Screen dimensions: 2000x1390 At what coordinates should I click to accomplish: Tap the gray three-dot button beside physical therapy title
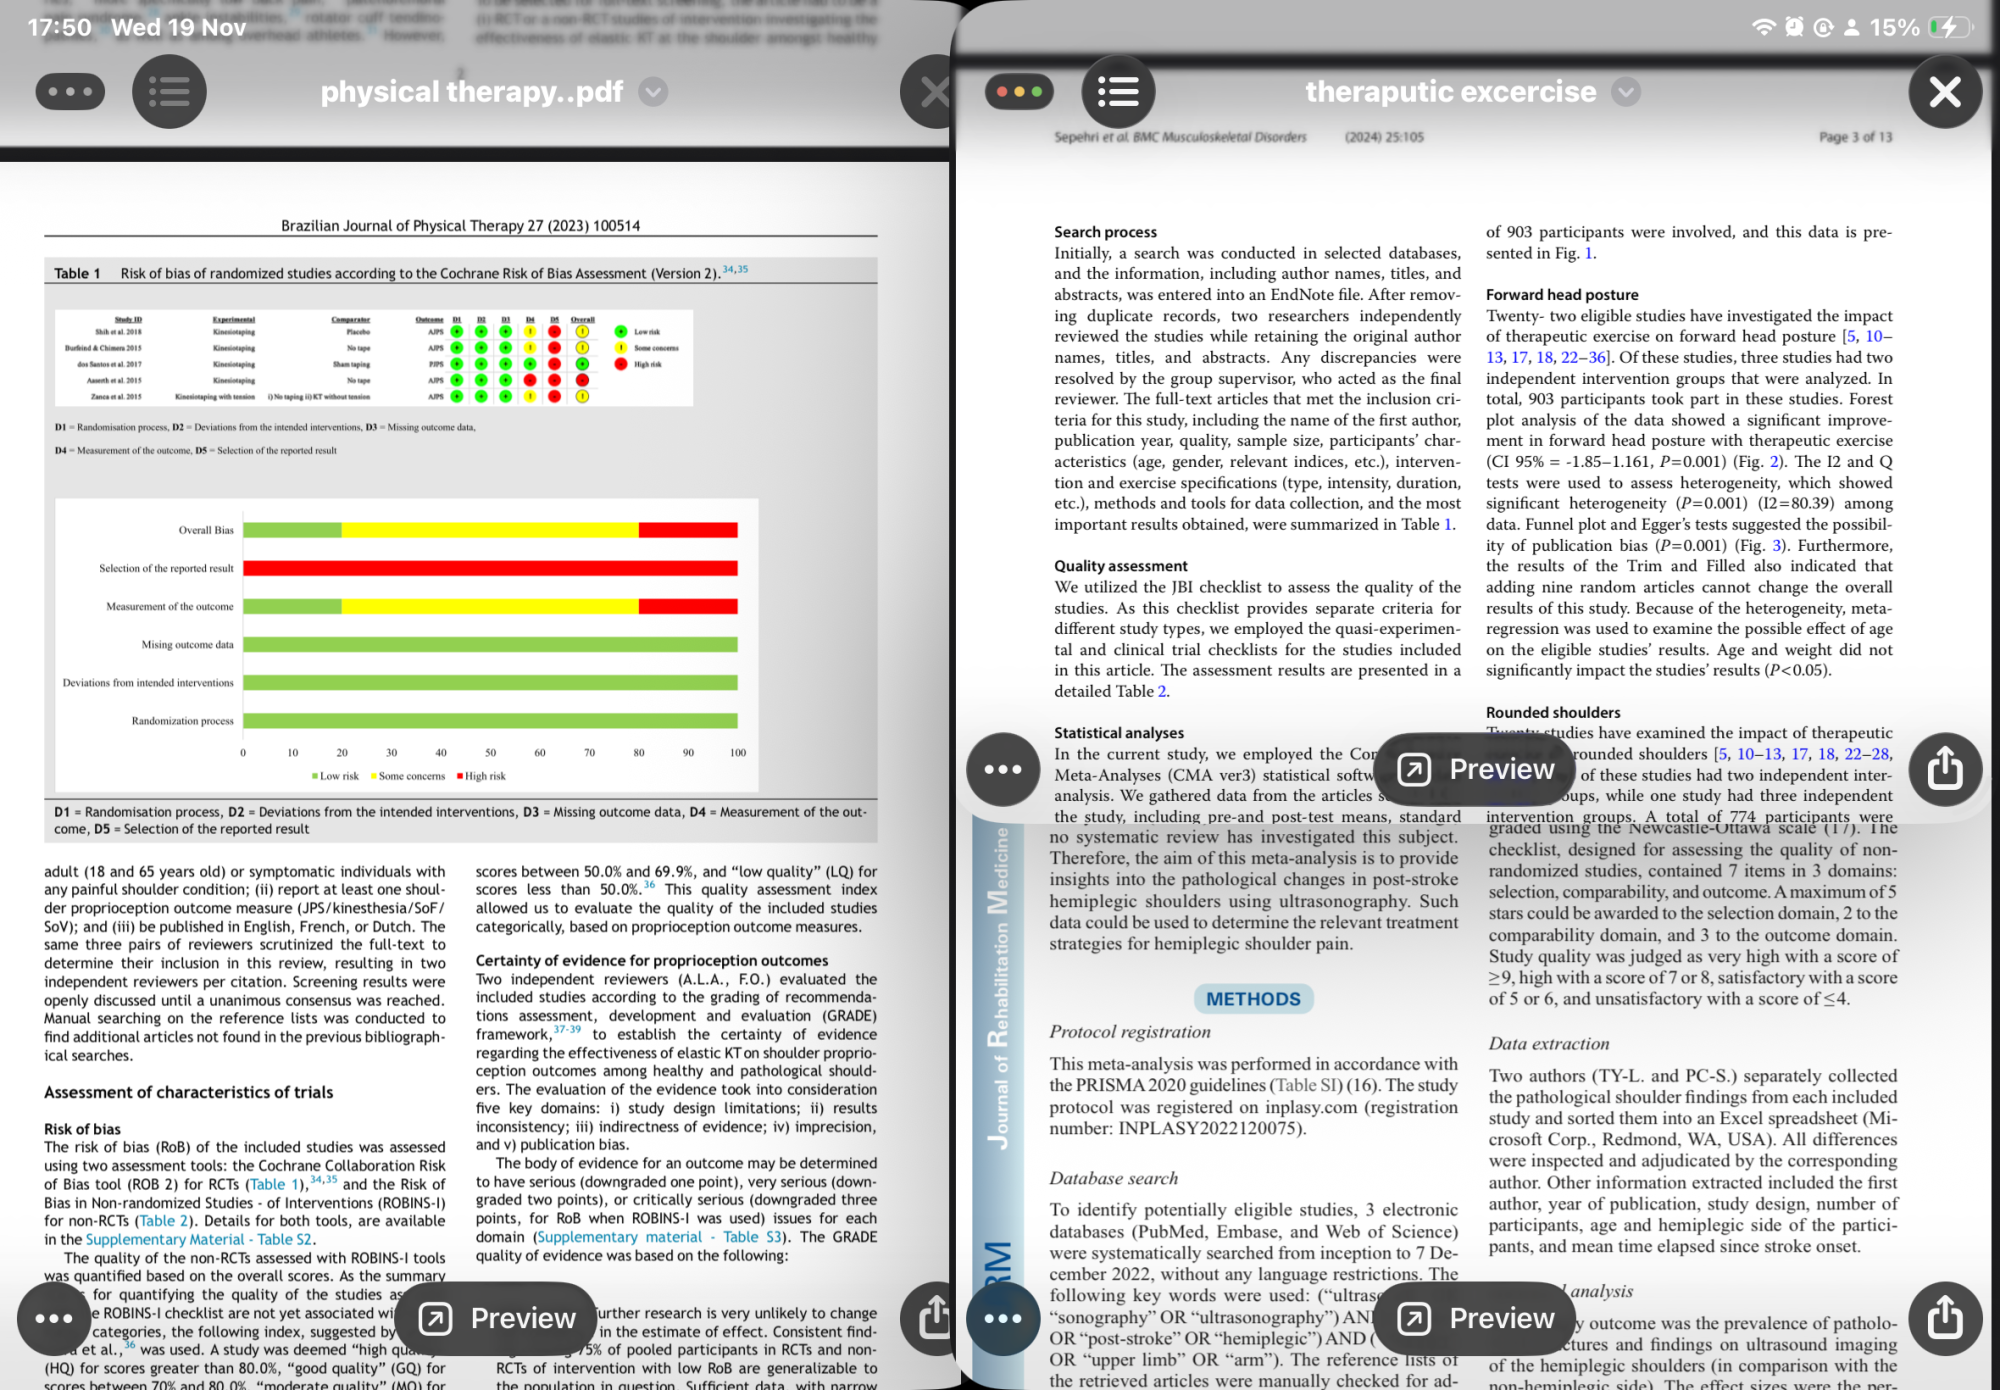point(70,92)
